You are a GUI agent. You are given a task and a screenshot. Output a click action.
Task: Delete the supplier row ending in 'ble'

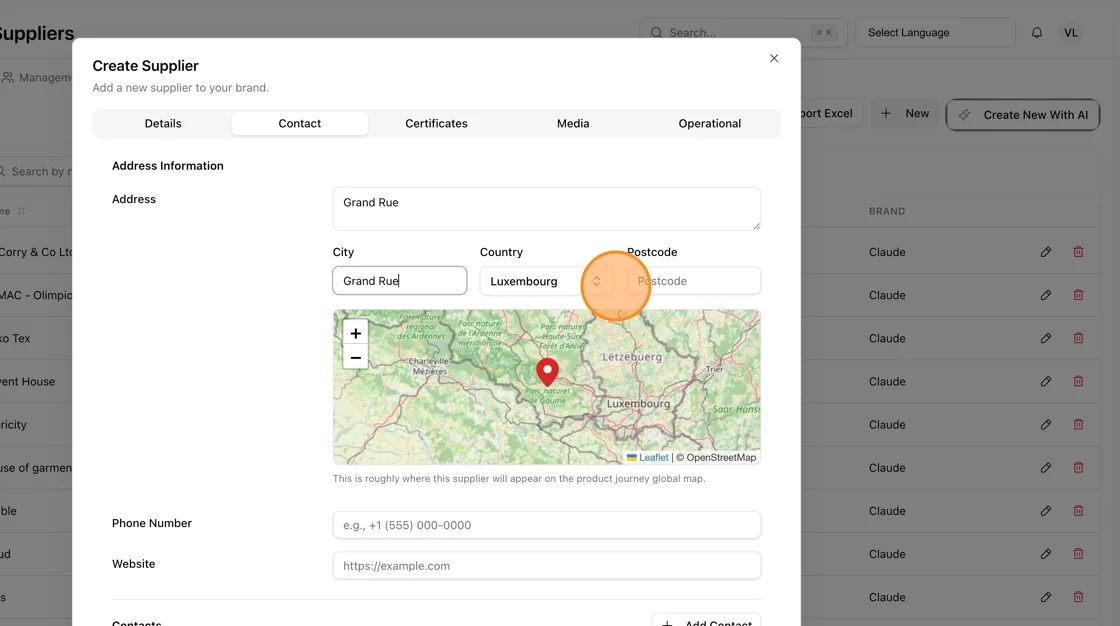(x=1079, y=510)
